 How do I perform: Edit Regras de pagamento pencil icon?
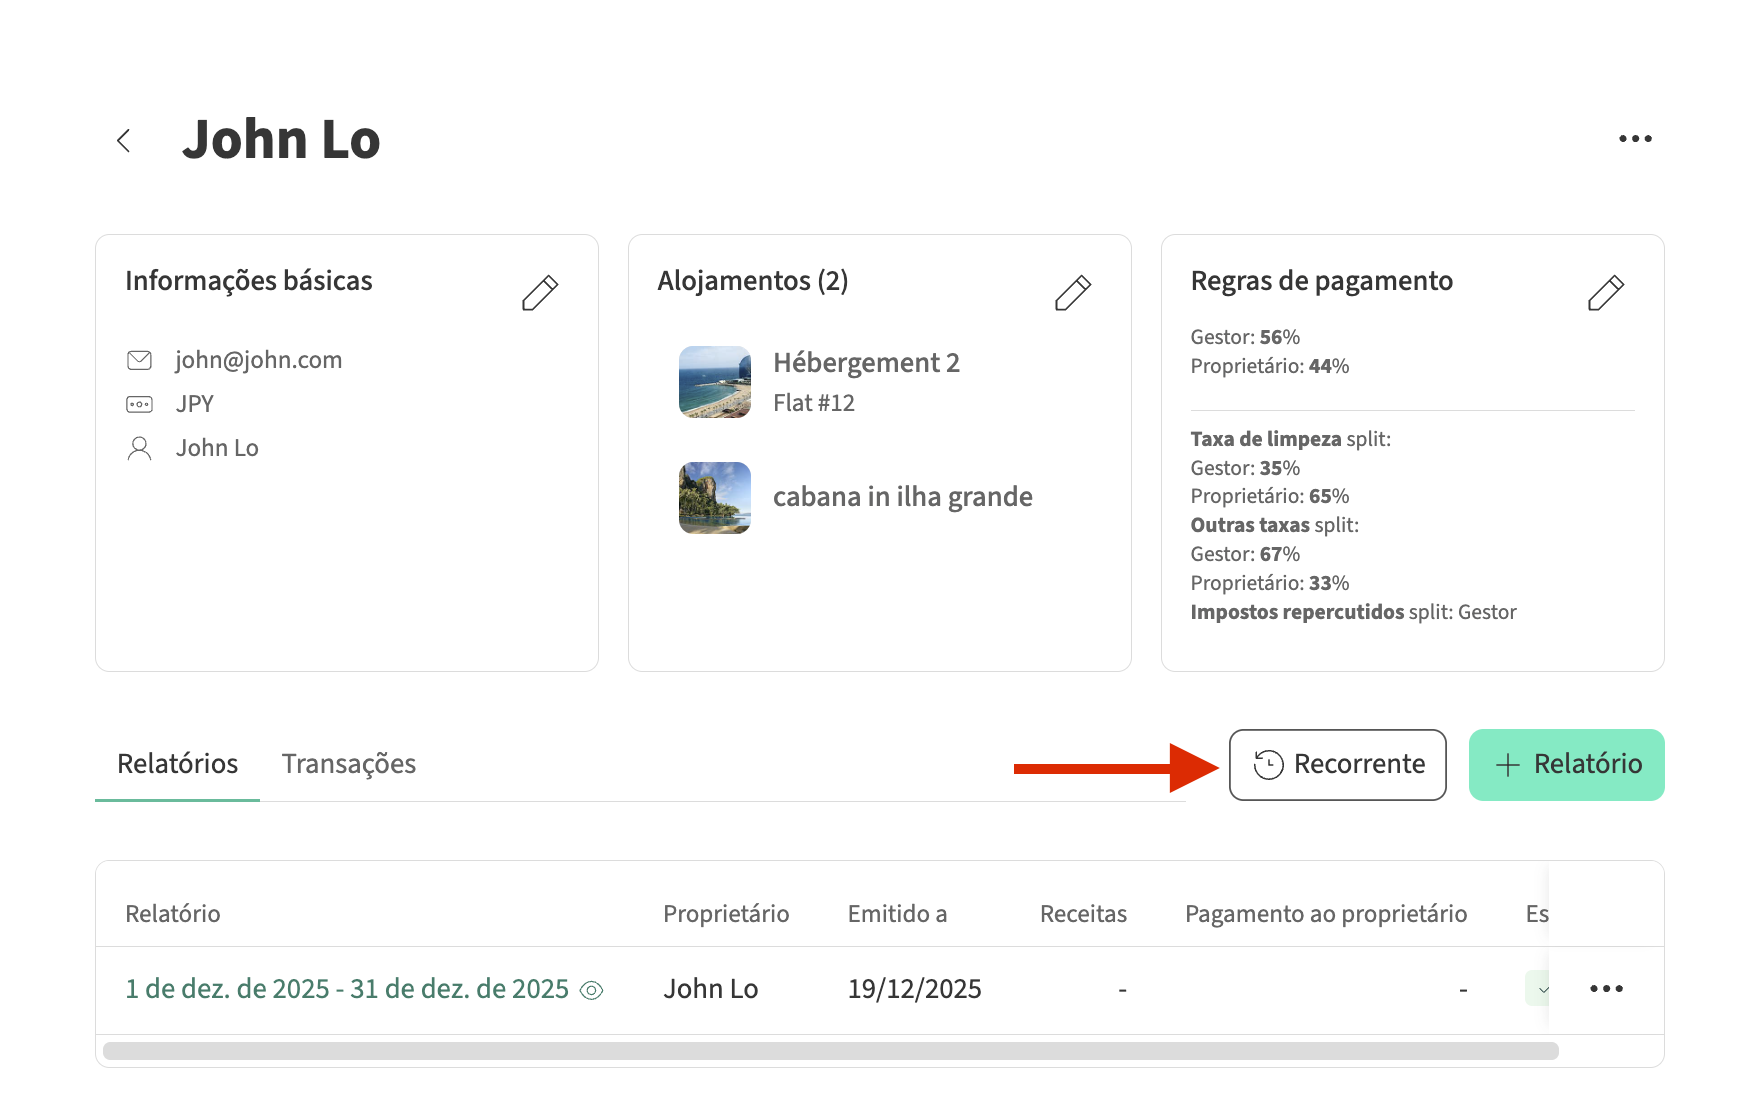coord(1605,293)
